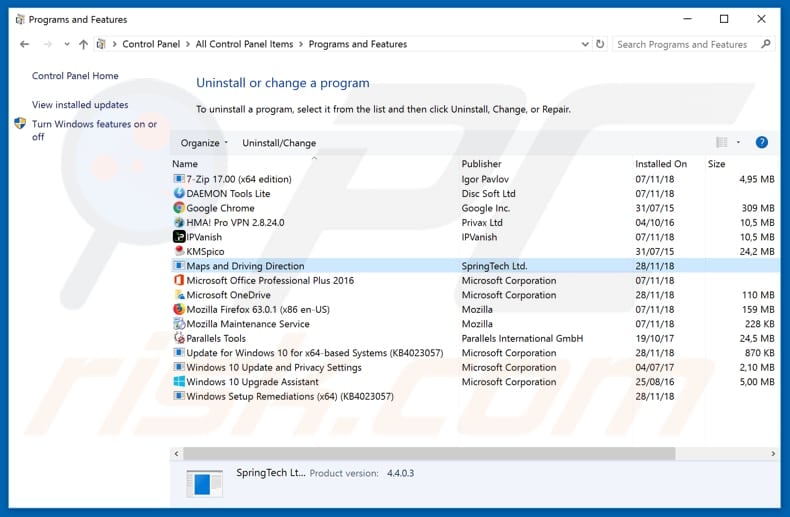Screen dimensions: 790x517
Task: Click the Programs and Features breadcrumb
Action: [358, 44]
